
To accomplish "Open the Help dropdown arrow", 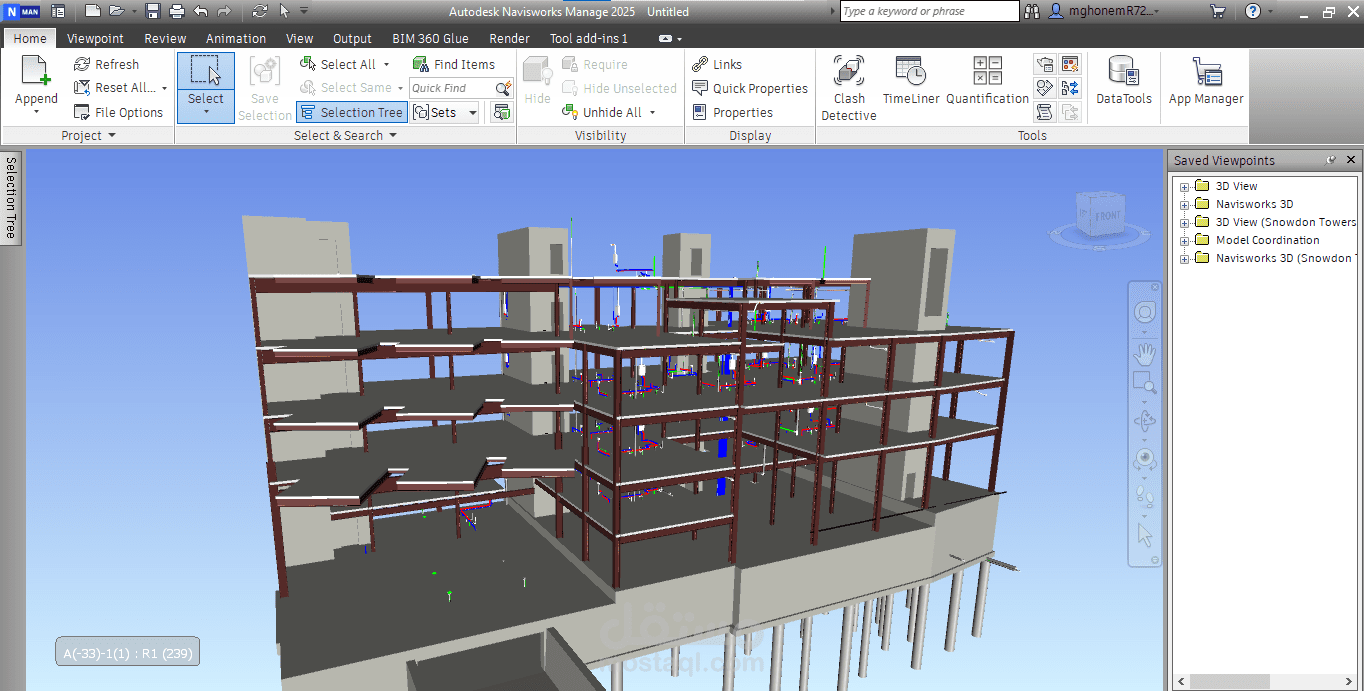I will [x=1271, y=11].
